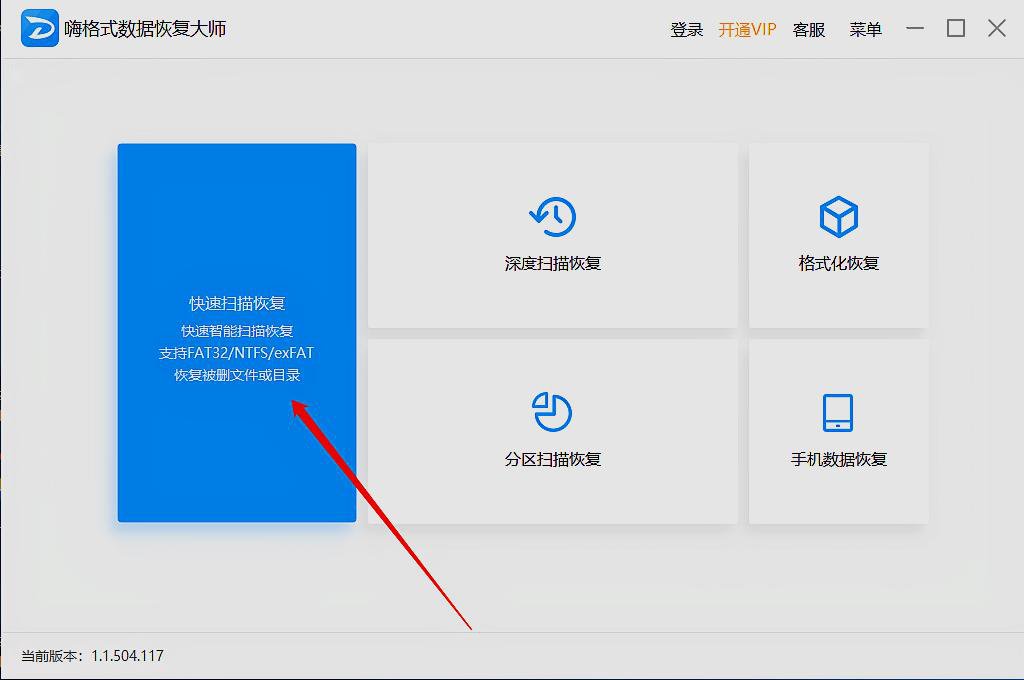The image size is (1024, 680).
Task: Open 手机数据恢复 via the phone icon
Action: [x=838, y=410]
